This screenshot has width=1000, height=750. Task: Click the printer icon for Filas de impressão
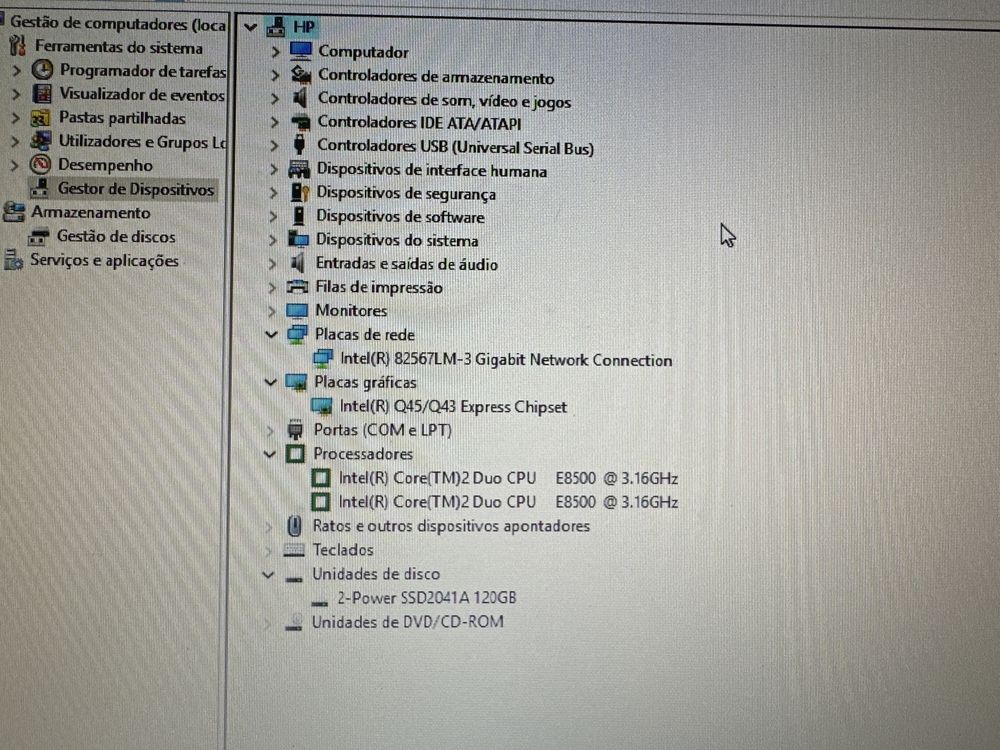point(297,286)
